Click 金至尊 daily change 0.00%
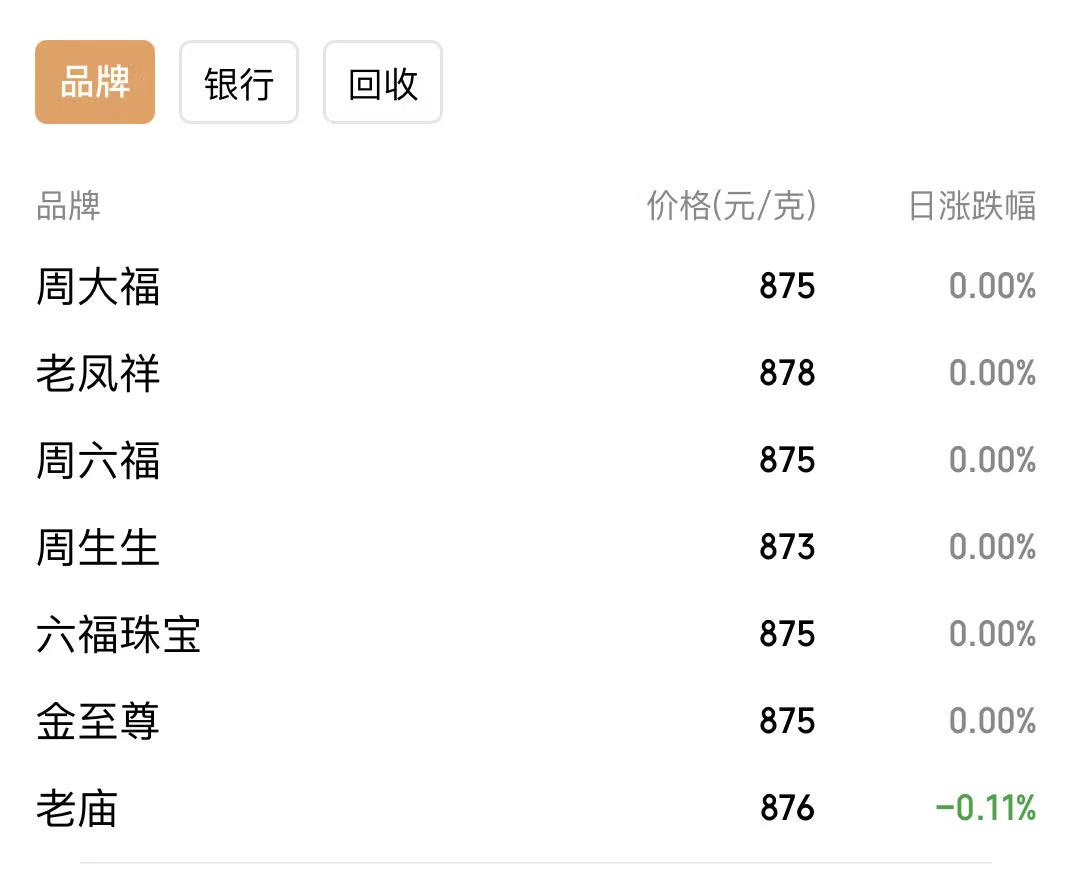 pyautogui.click(x=993, y=721)
